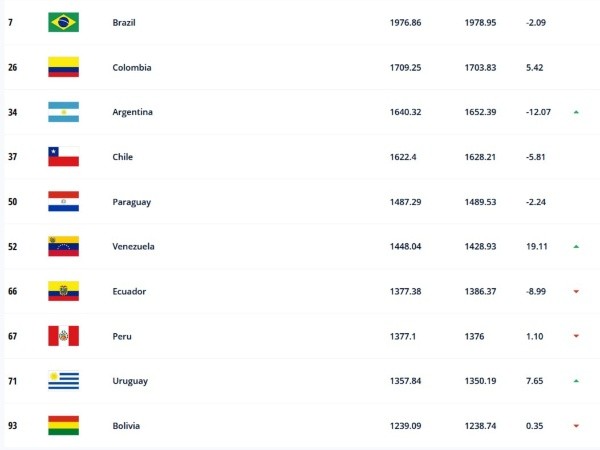600x450 pixels.
Task: Click the Peru flag icon
Action: 63,336
